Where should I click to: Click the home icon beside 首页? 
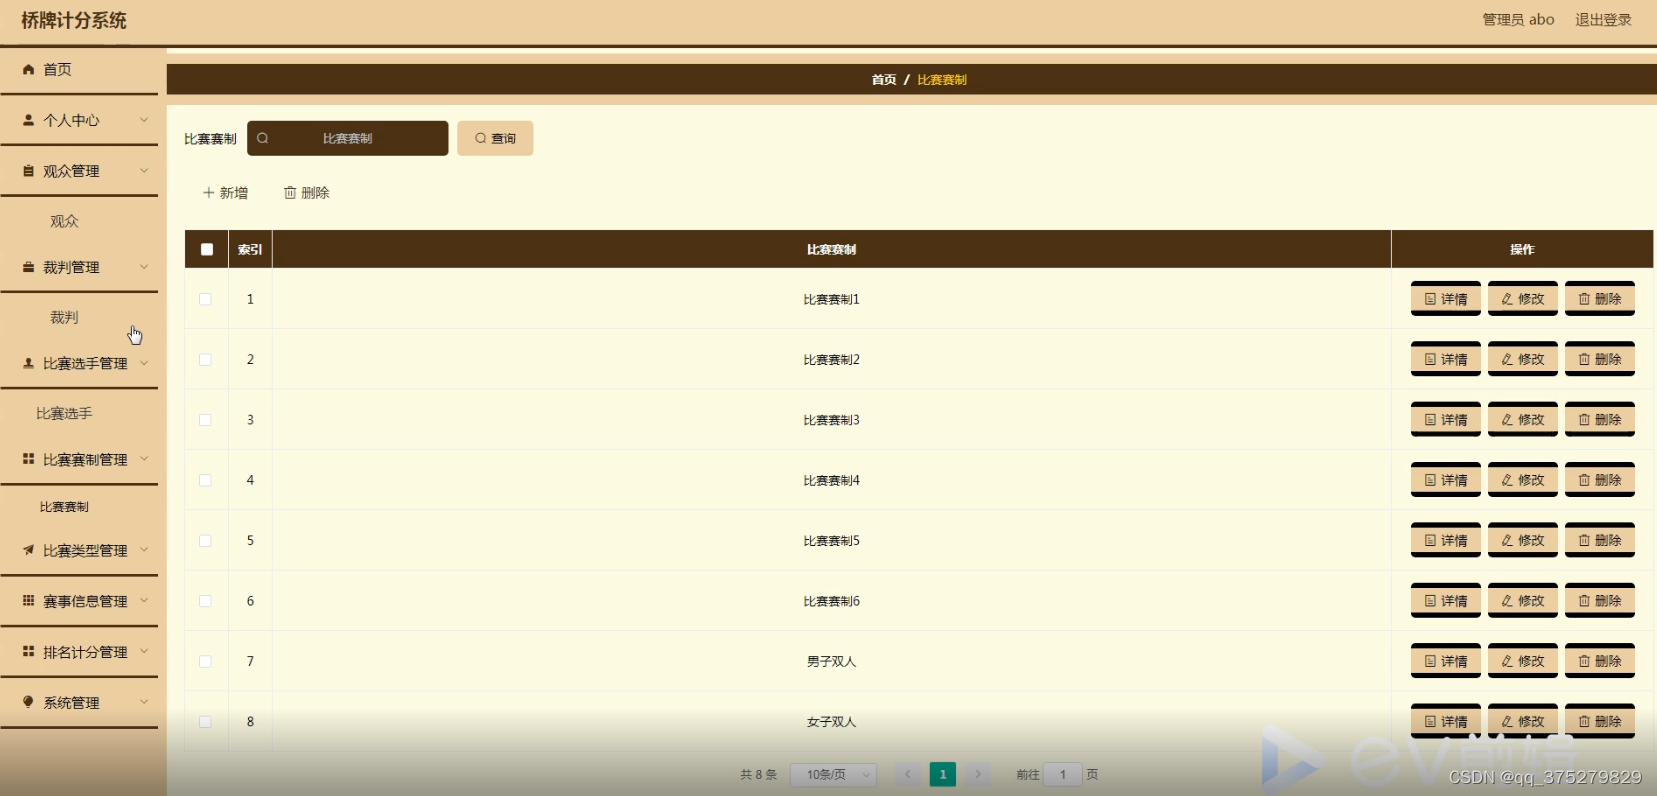(x=29, y=70)
